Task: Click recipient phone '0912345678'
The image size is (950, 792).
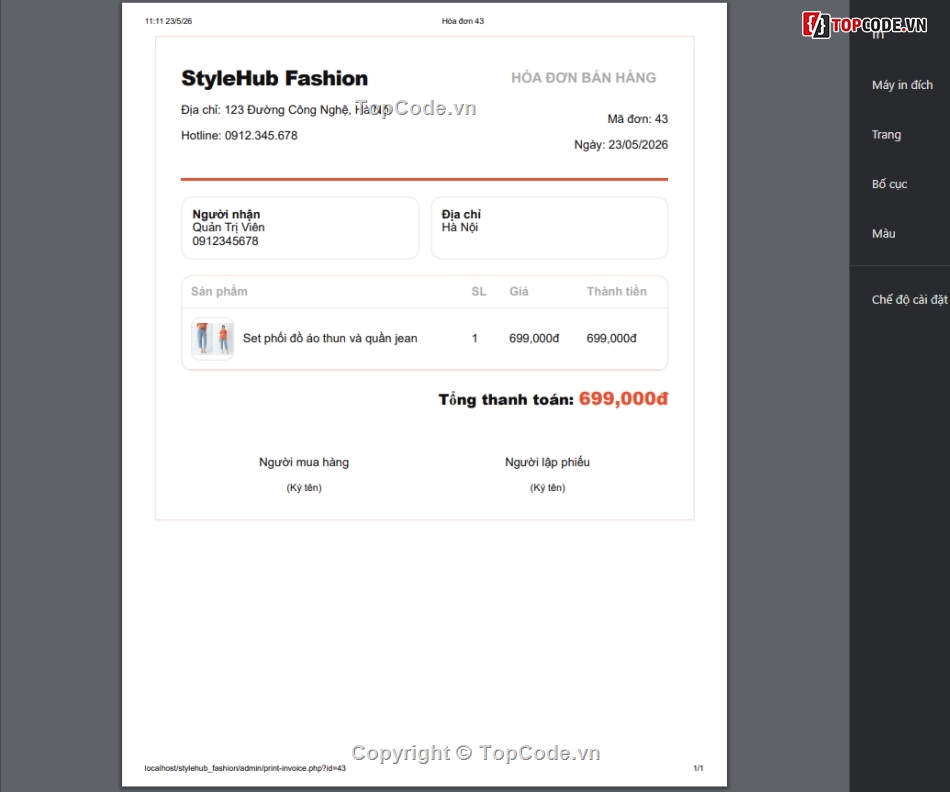Action: pos(225,241)
